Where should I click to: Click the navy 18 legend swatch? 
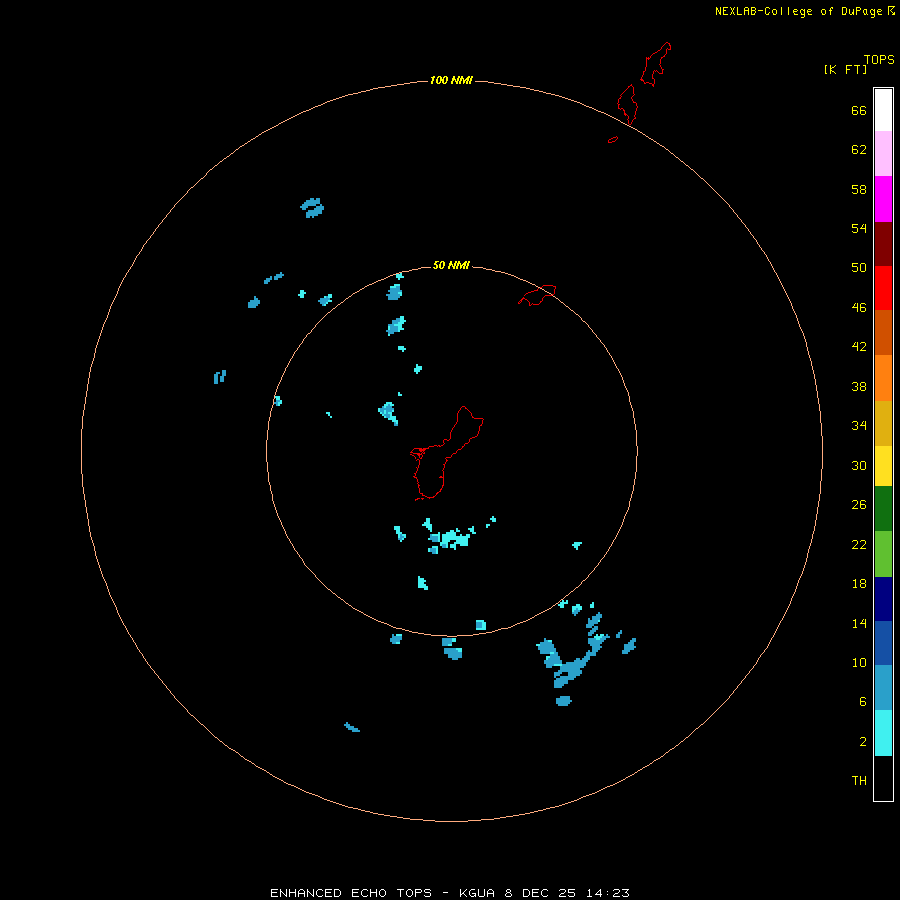coord(883,599)
